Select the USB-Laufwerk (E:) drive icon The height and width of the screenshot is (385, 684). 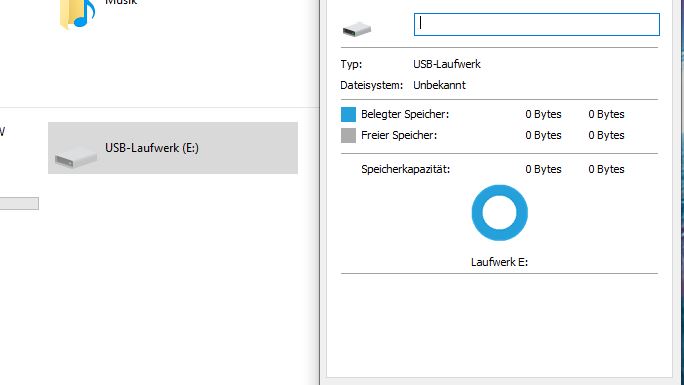click(76, 158)
